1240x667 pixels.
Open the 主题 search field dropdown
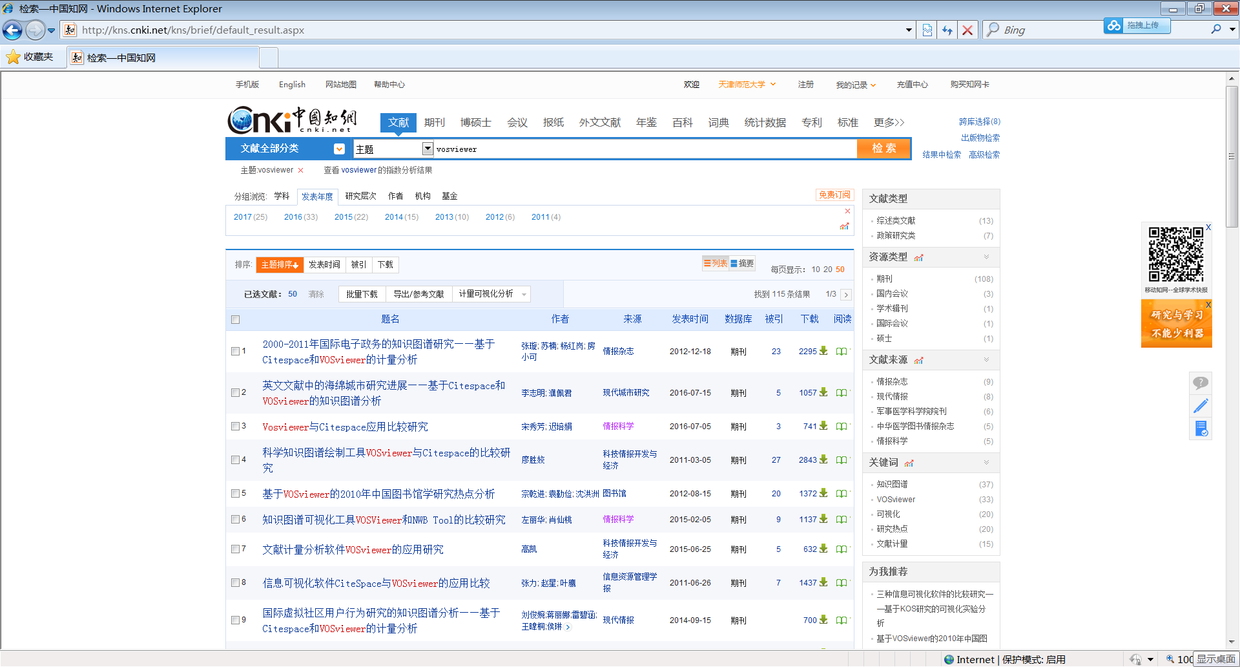pos(428,147)
